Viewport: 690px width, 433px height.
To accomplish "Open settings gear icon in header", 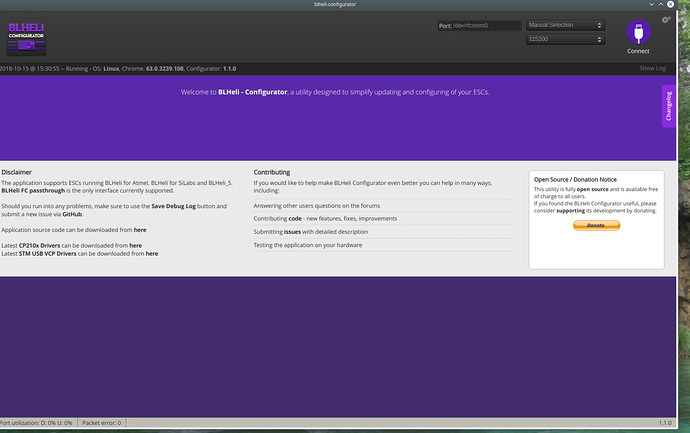I will click(666, 20).
